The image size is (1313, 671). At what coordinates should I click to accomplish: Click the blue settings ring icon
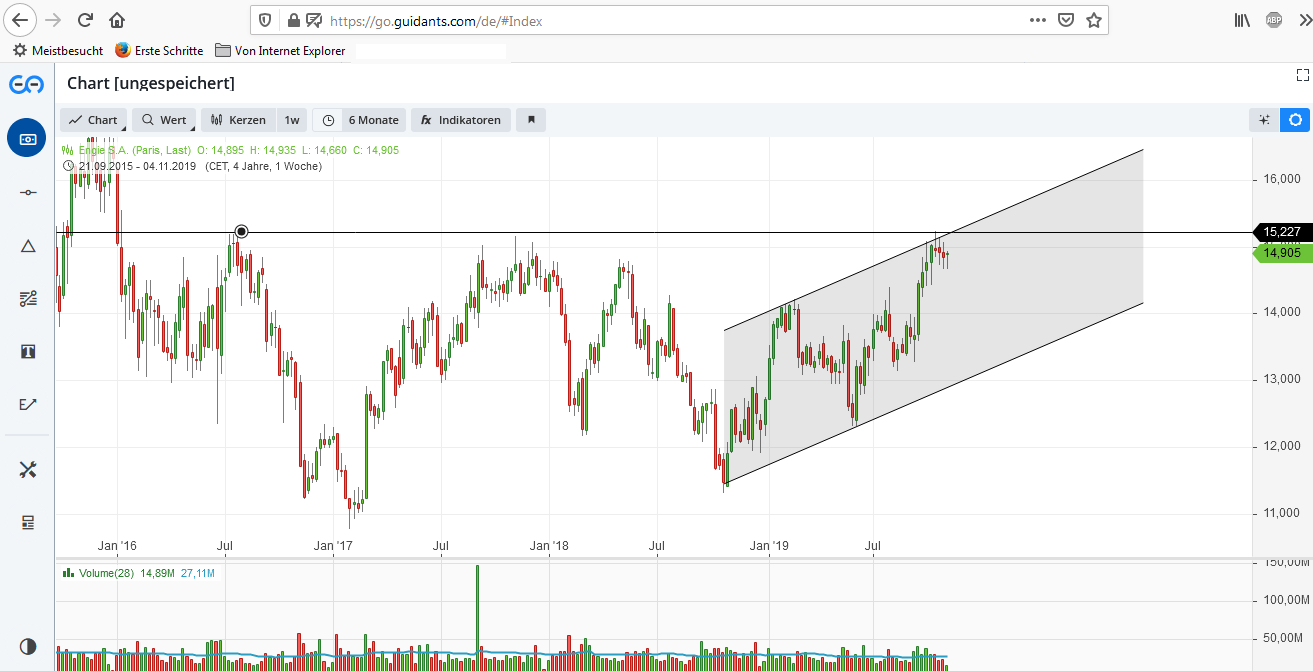(x=1295, y=120)
